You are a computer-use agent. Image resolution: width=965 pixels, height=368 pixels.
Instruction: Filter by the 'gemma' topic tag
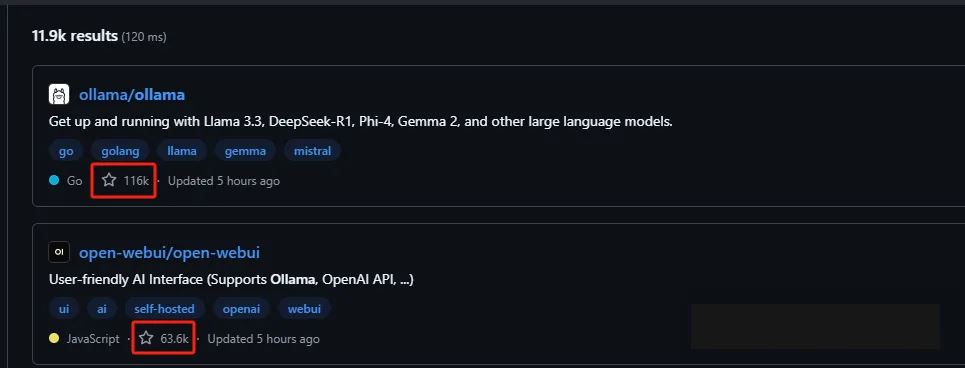[x=246, y=151]
